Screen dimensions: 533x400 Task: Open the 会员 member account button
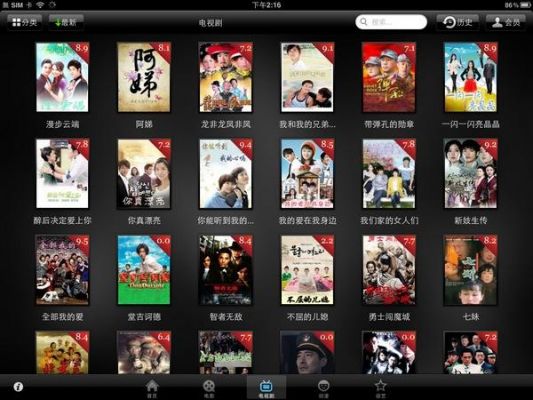point(506,22)
